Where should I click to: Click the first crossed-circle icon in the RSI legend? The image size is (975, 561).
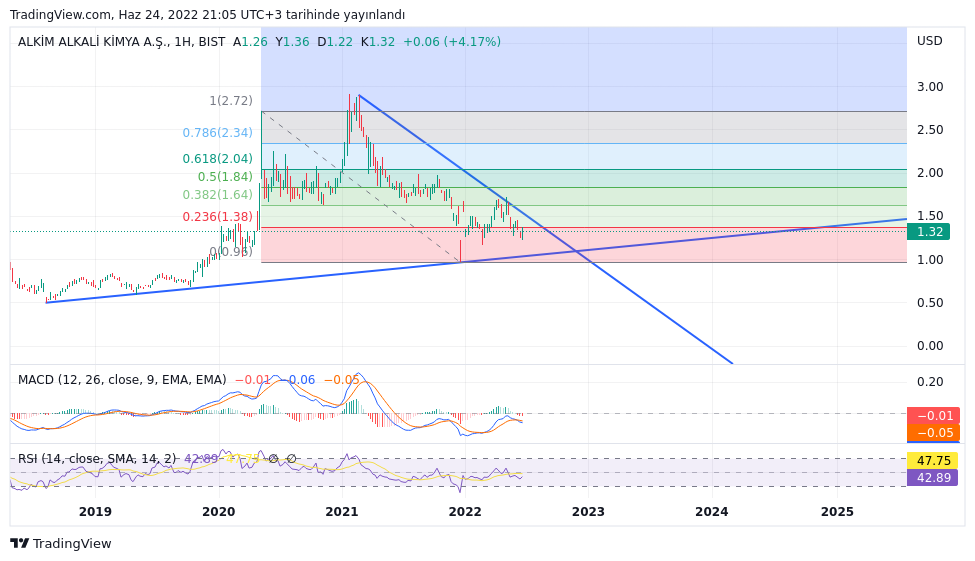(x=274, y=459)
